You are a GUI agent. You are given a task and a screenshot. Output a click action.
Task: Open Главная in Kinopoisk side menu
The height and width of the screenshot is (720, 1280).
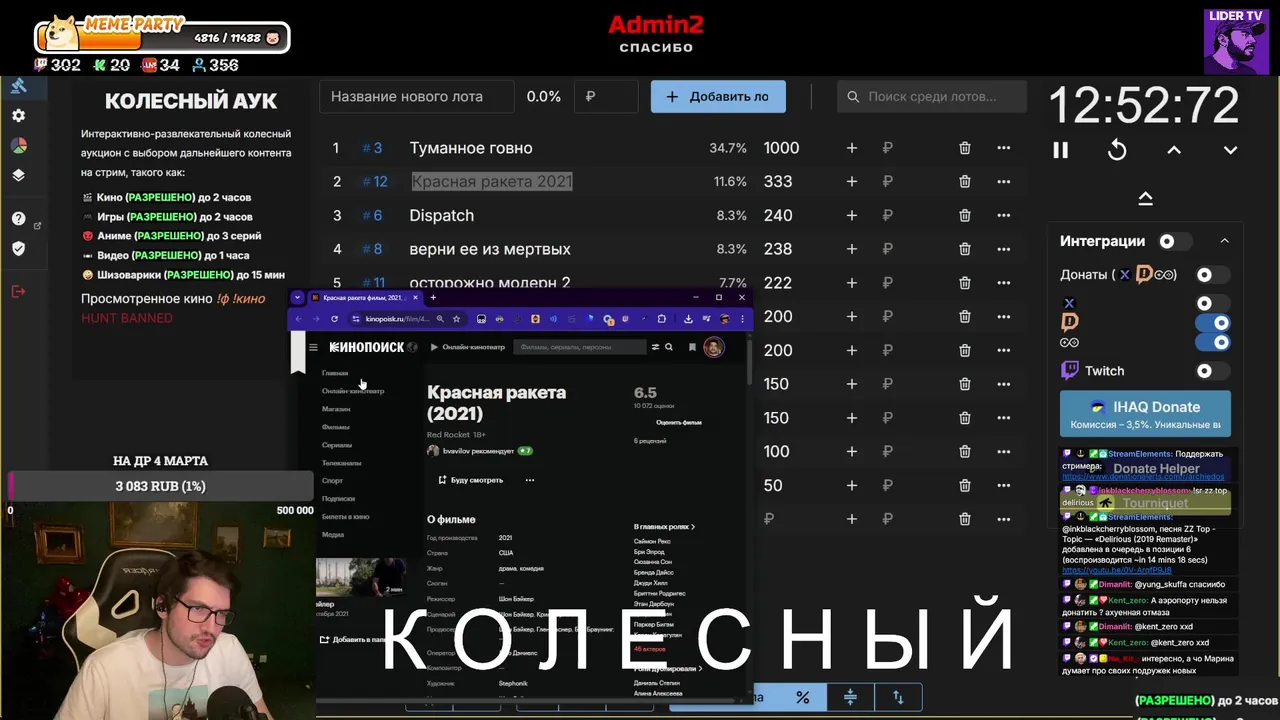335,373
